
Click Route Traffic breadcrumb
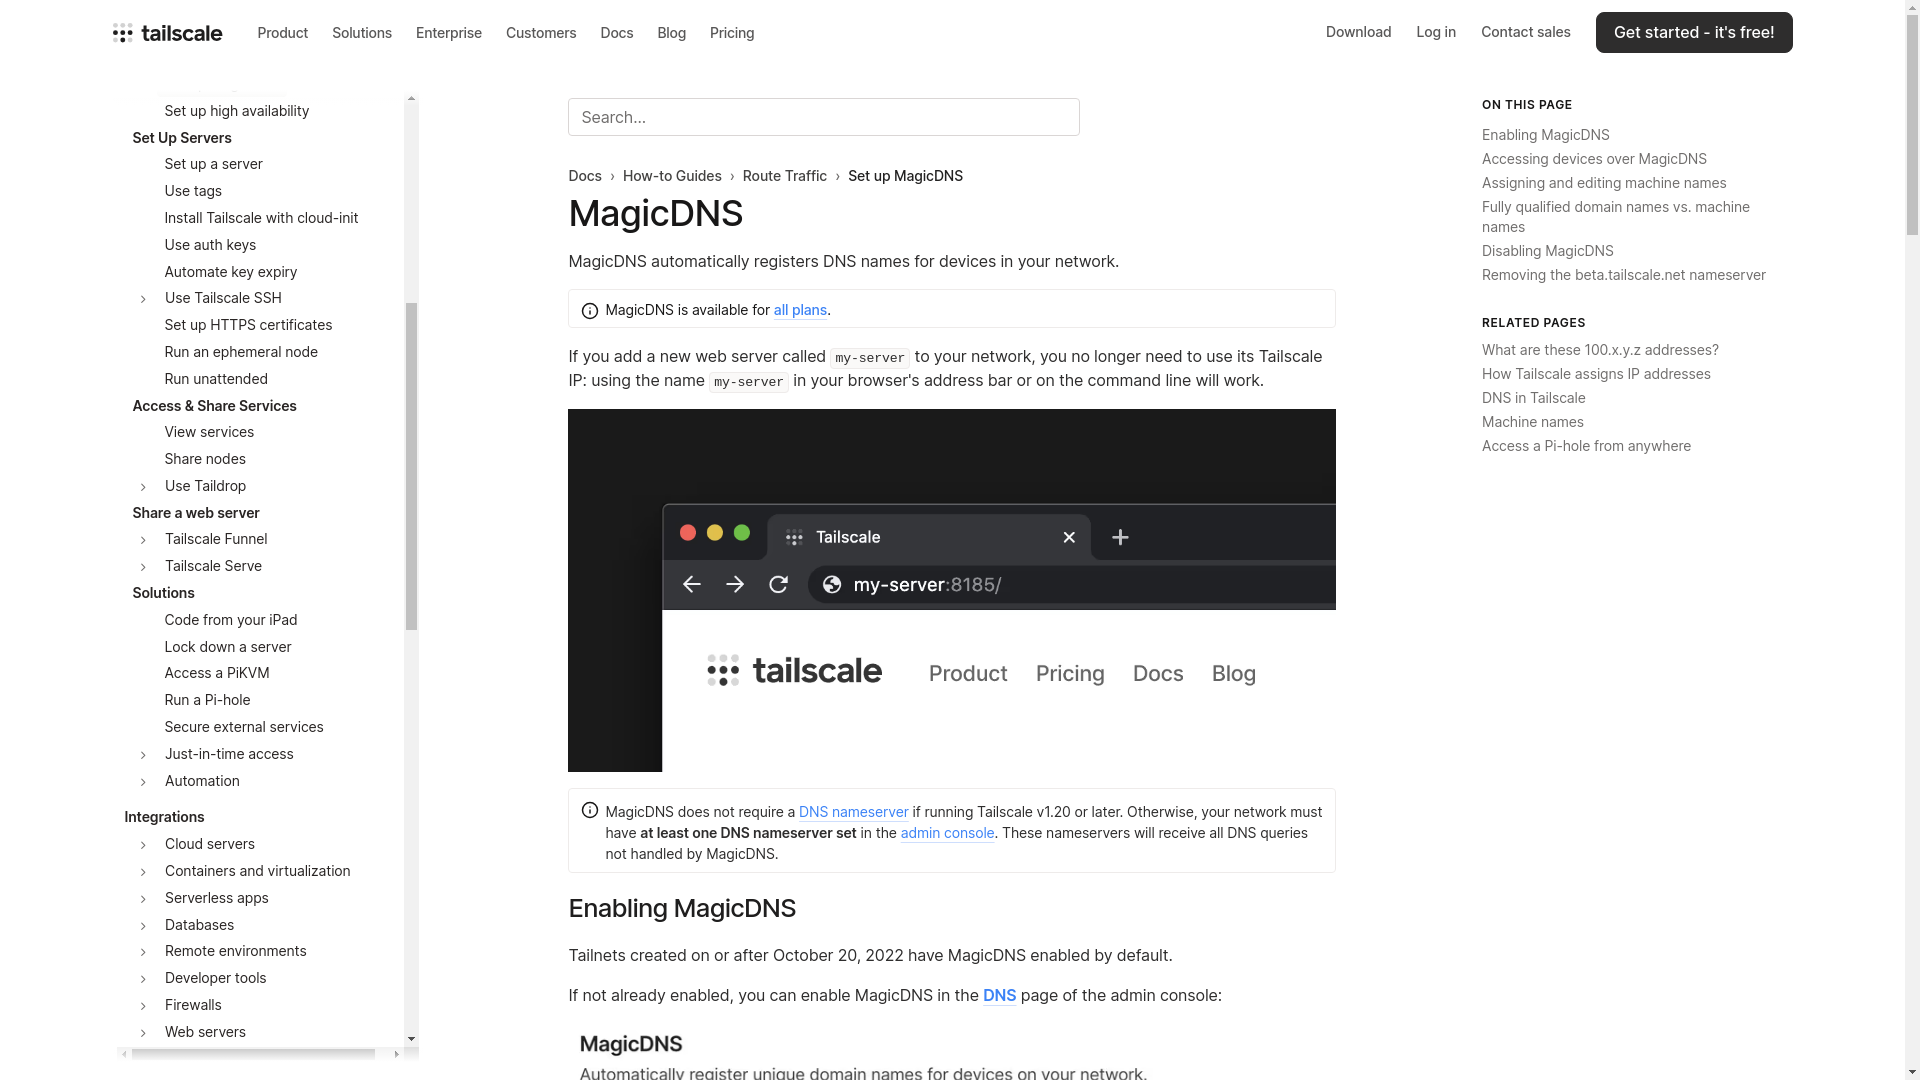[x=785, y=176]
